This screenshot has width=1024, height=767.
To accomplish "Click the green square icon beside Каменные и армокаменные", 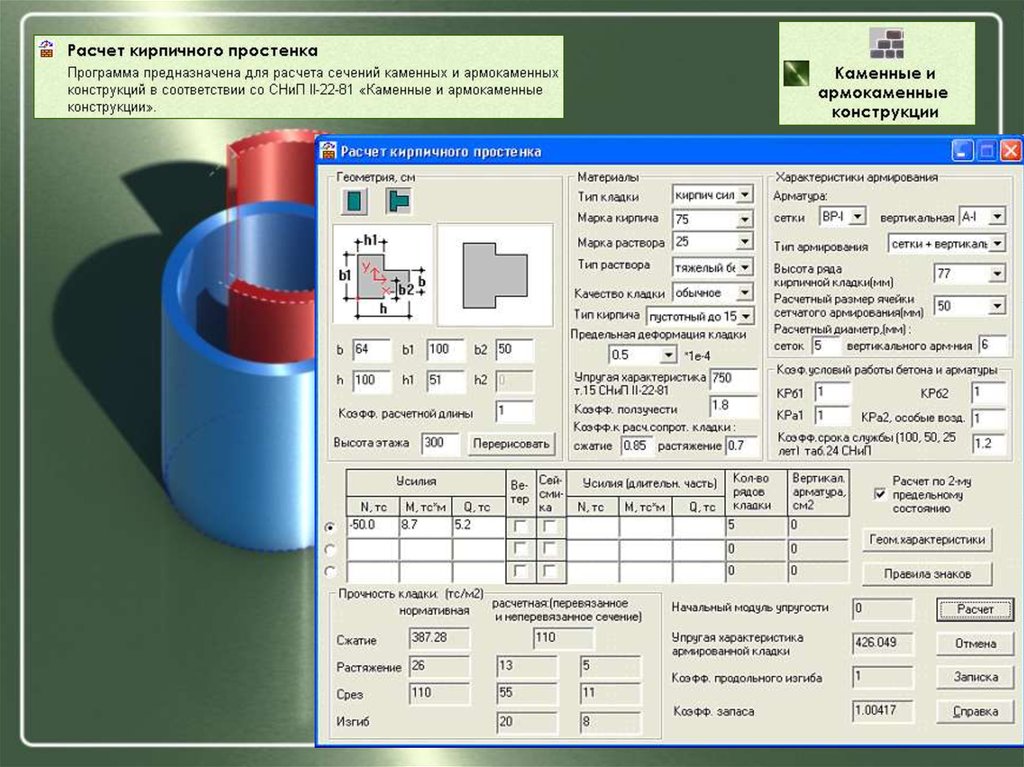I will 796,75.
